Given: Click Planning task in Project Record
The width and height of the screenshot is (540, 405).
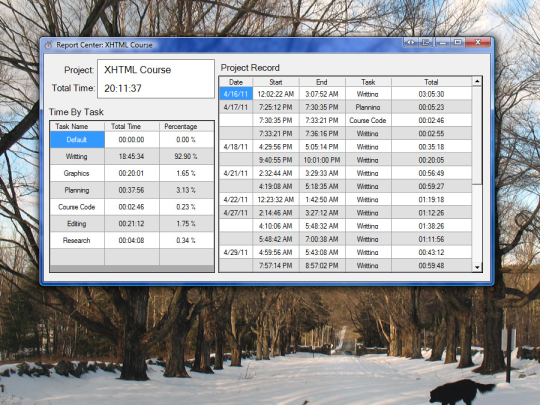Looking at the screenshot, I should tap(368, 107).
